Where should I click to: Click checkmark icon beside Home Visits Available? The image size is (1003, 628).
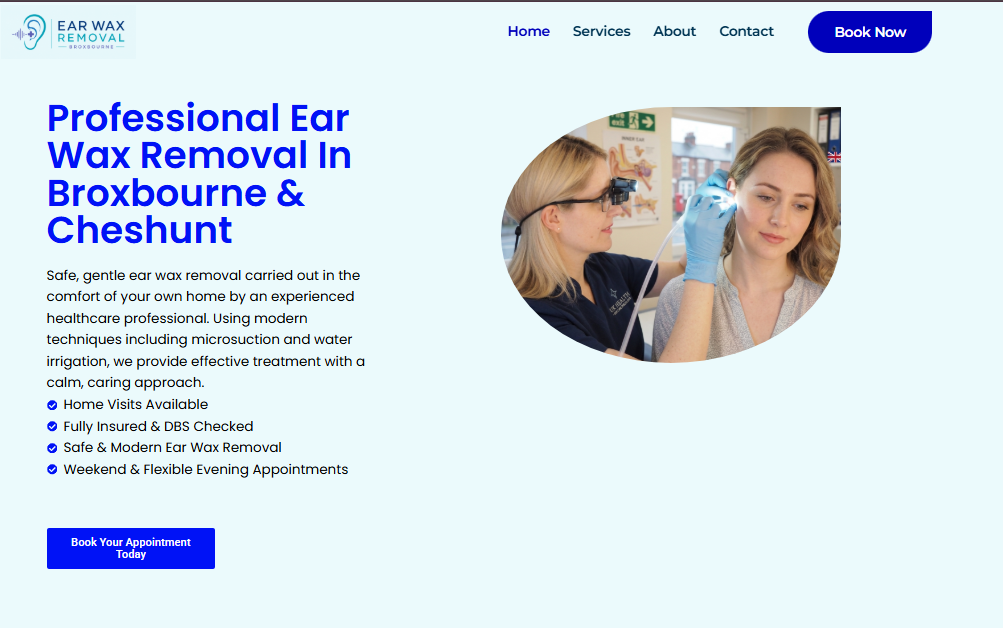pos(52,405)
